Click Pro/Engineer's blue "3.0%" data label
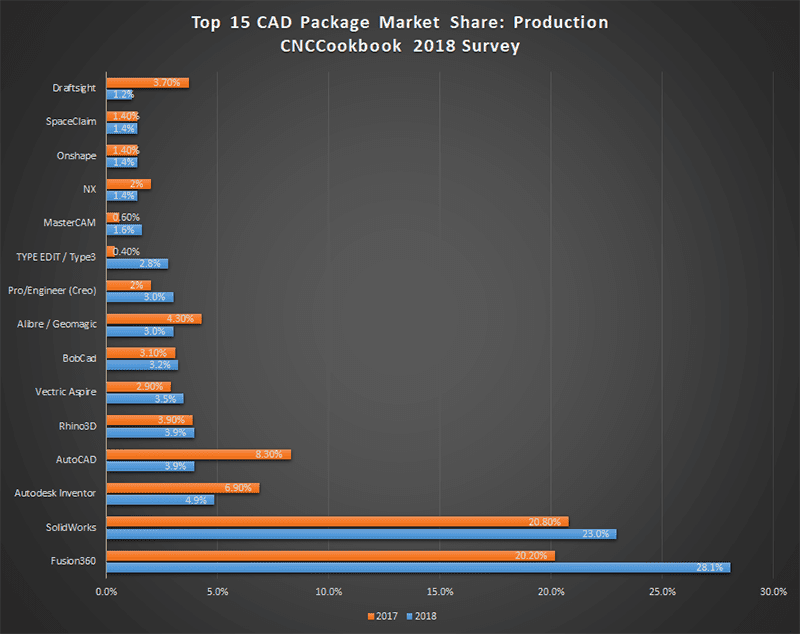Screen dimensions: 800x634 tap(154, 297)
